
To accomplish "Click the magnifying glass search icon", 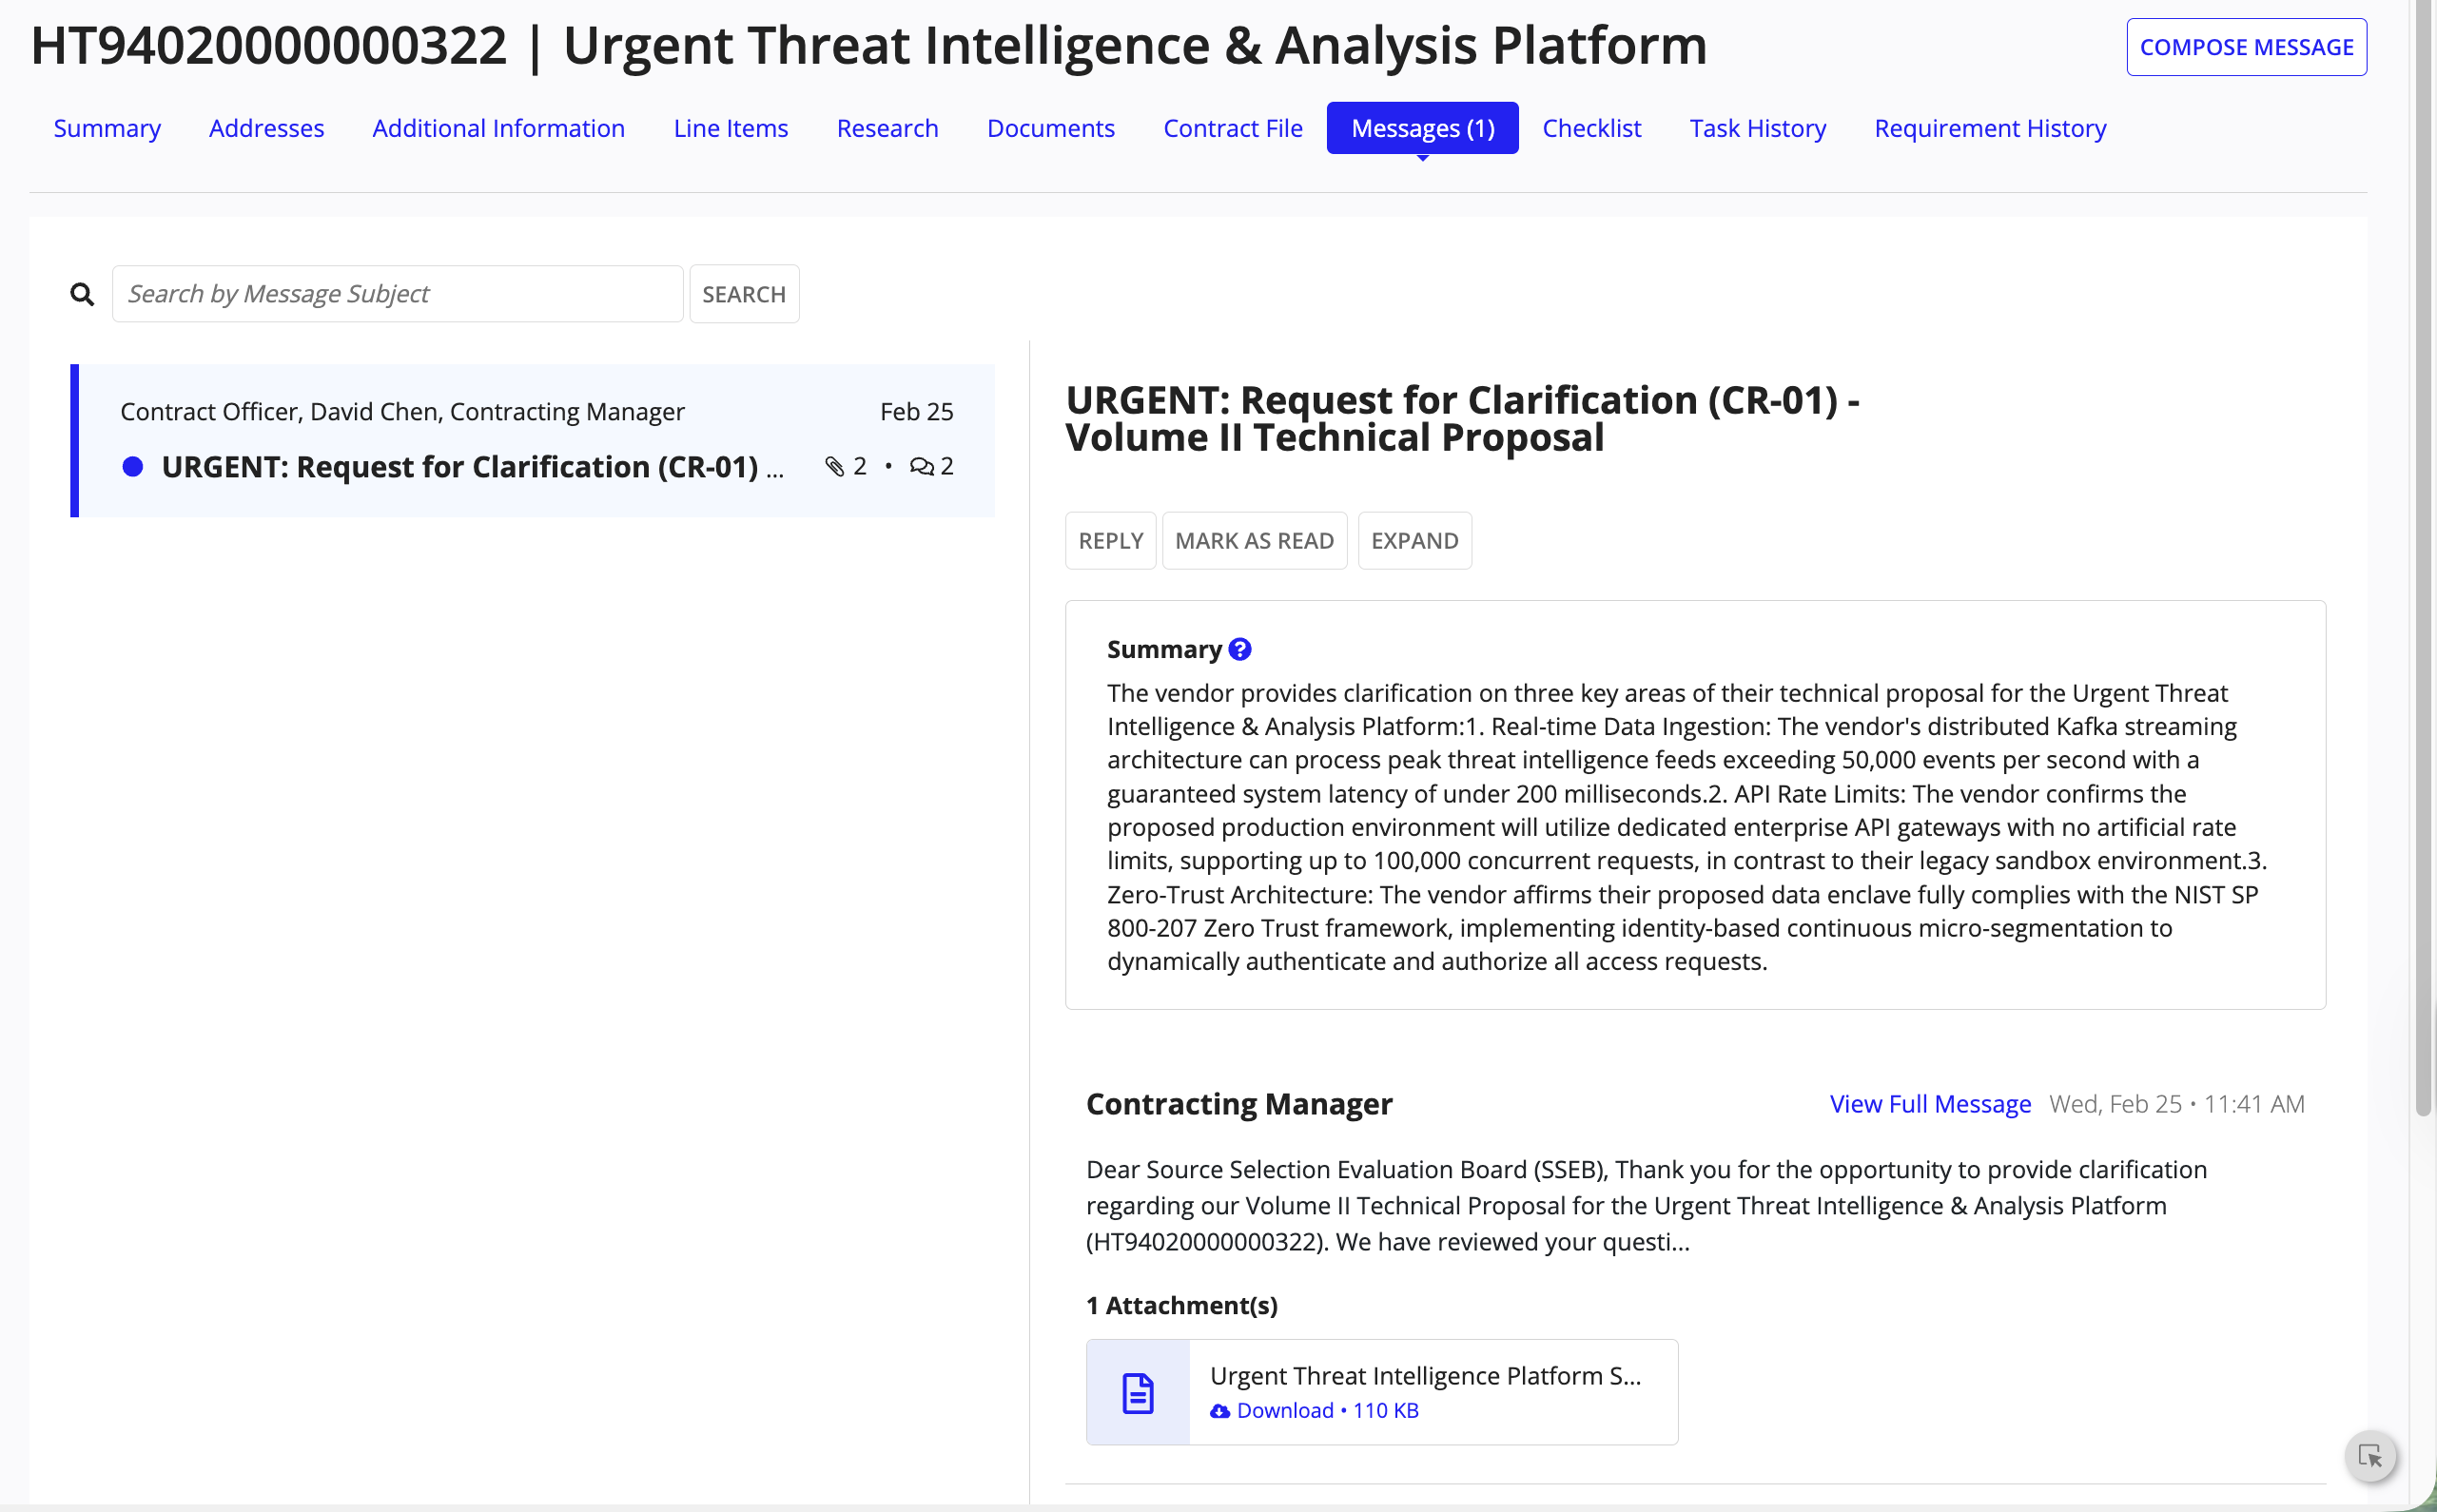I will pyautogui.click(x=82, y=294).
